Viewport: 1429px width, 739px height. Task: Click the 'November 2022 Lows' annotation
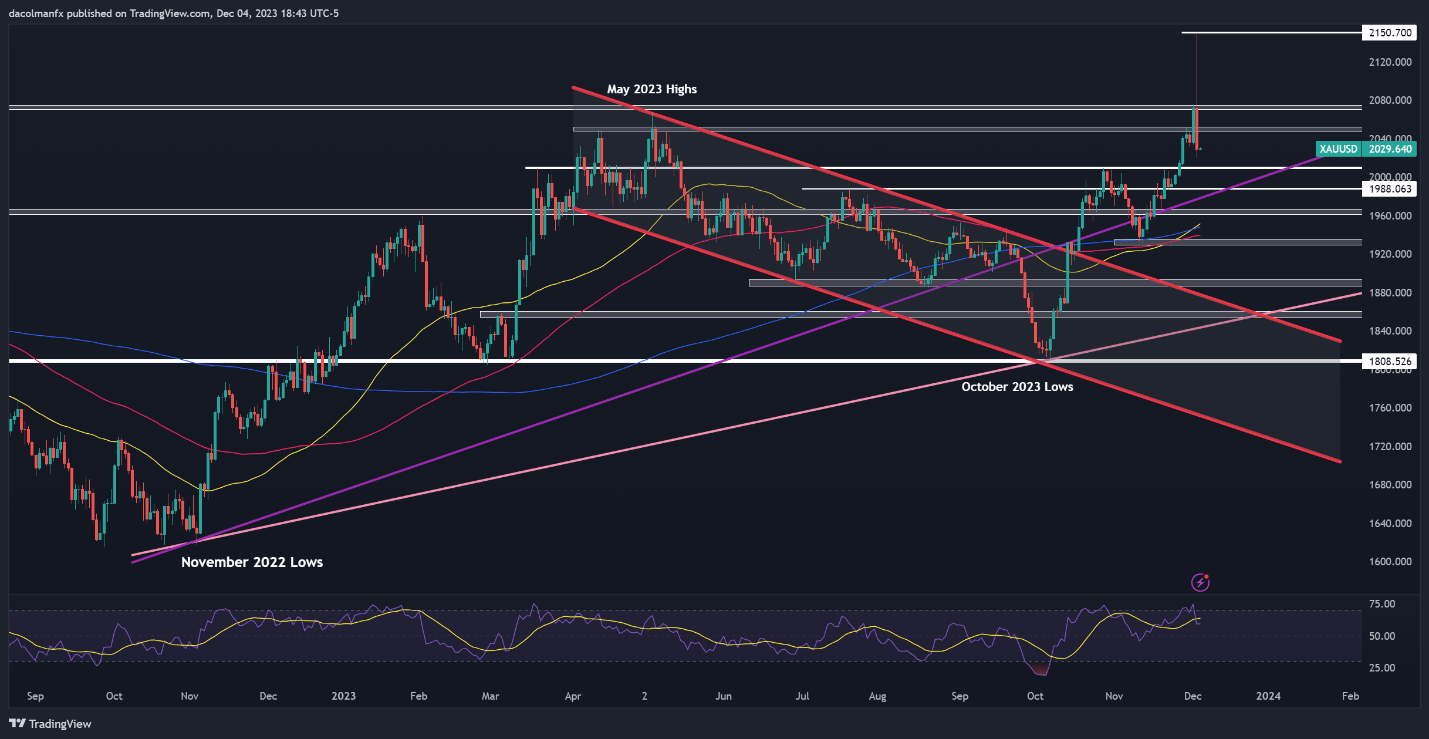(x=252, y=562)
